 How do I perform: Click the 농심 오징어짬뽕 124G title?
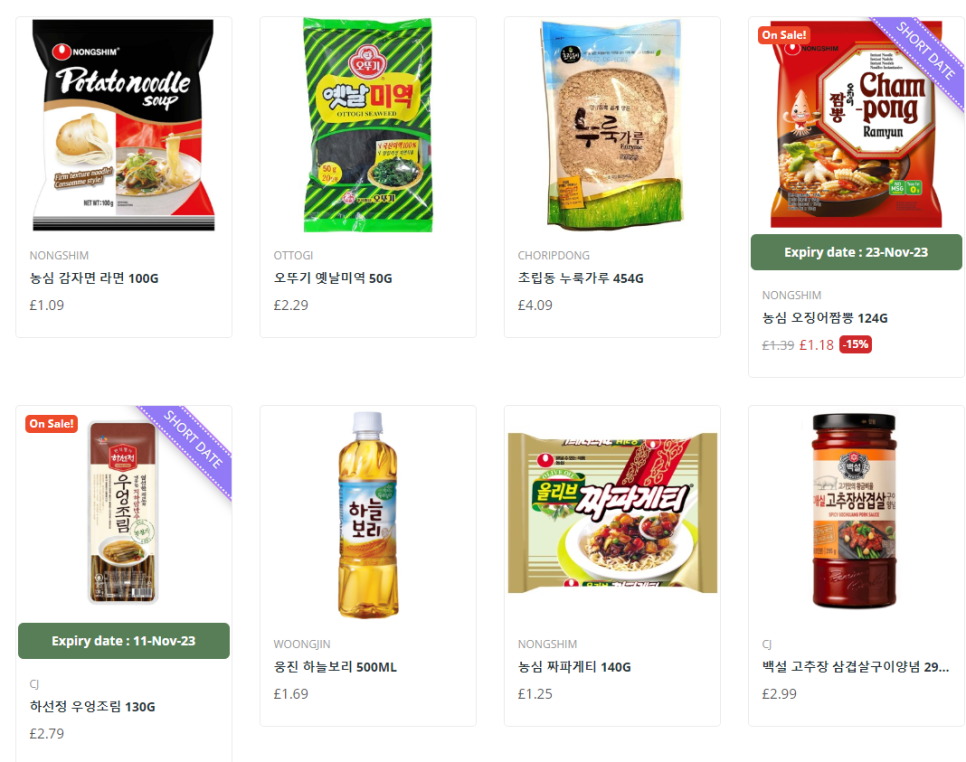click(x=824, y=318)
